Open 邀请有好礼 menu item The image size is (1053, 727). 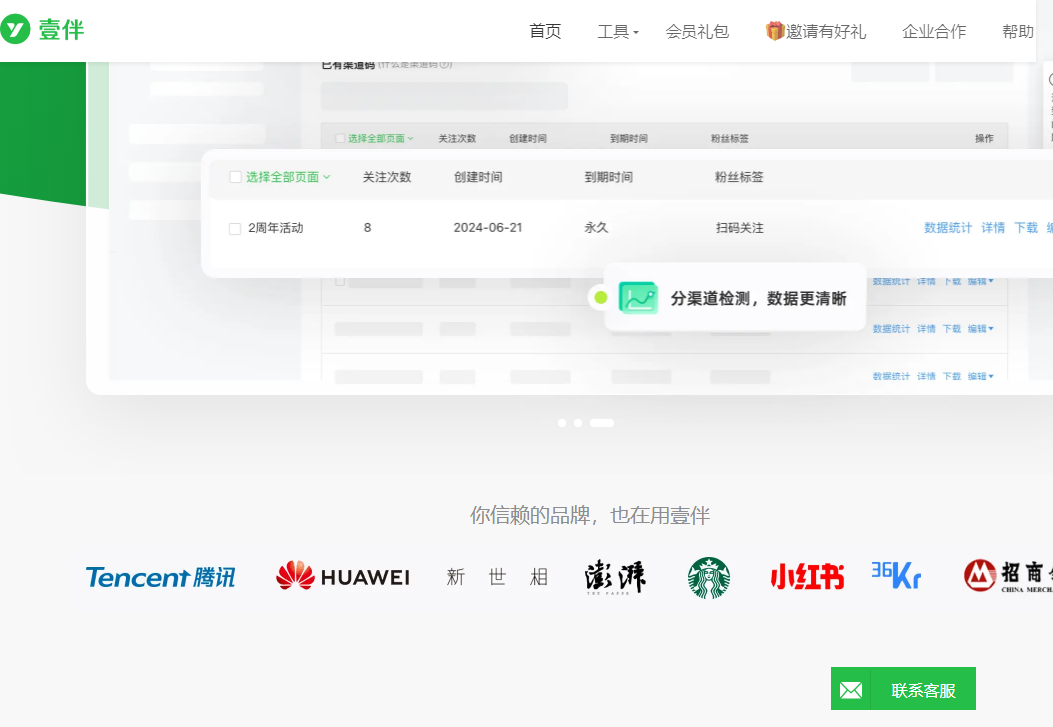826,32
